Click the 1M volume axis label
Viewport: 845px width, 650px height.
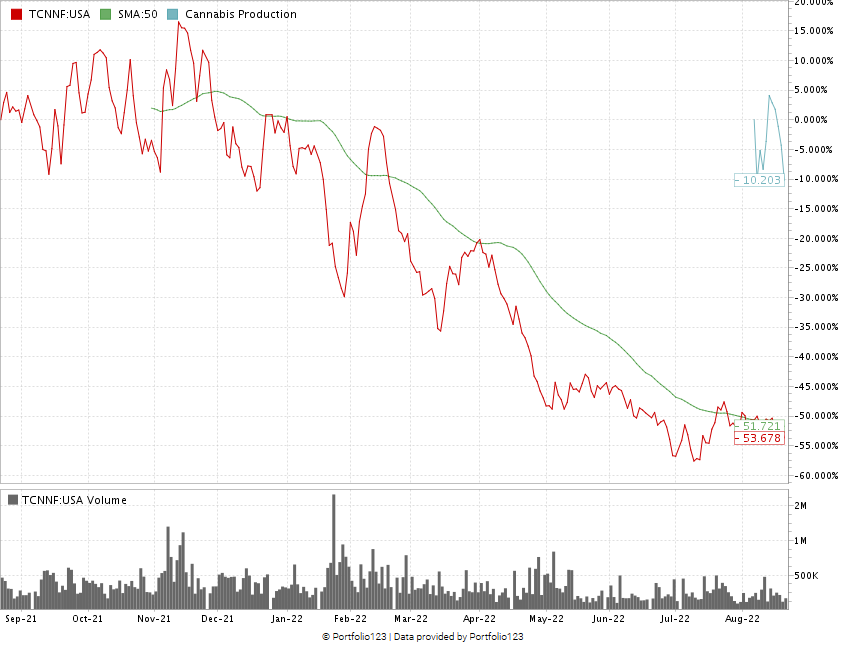pyautogui.click(x=800, y=541)
